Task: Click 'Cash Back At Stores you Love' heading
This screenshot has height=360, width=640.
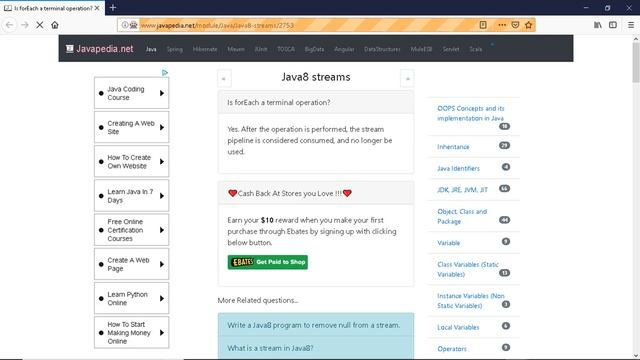Action: tap(290, 193)
